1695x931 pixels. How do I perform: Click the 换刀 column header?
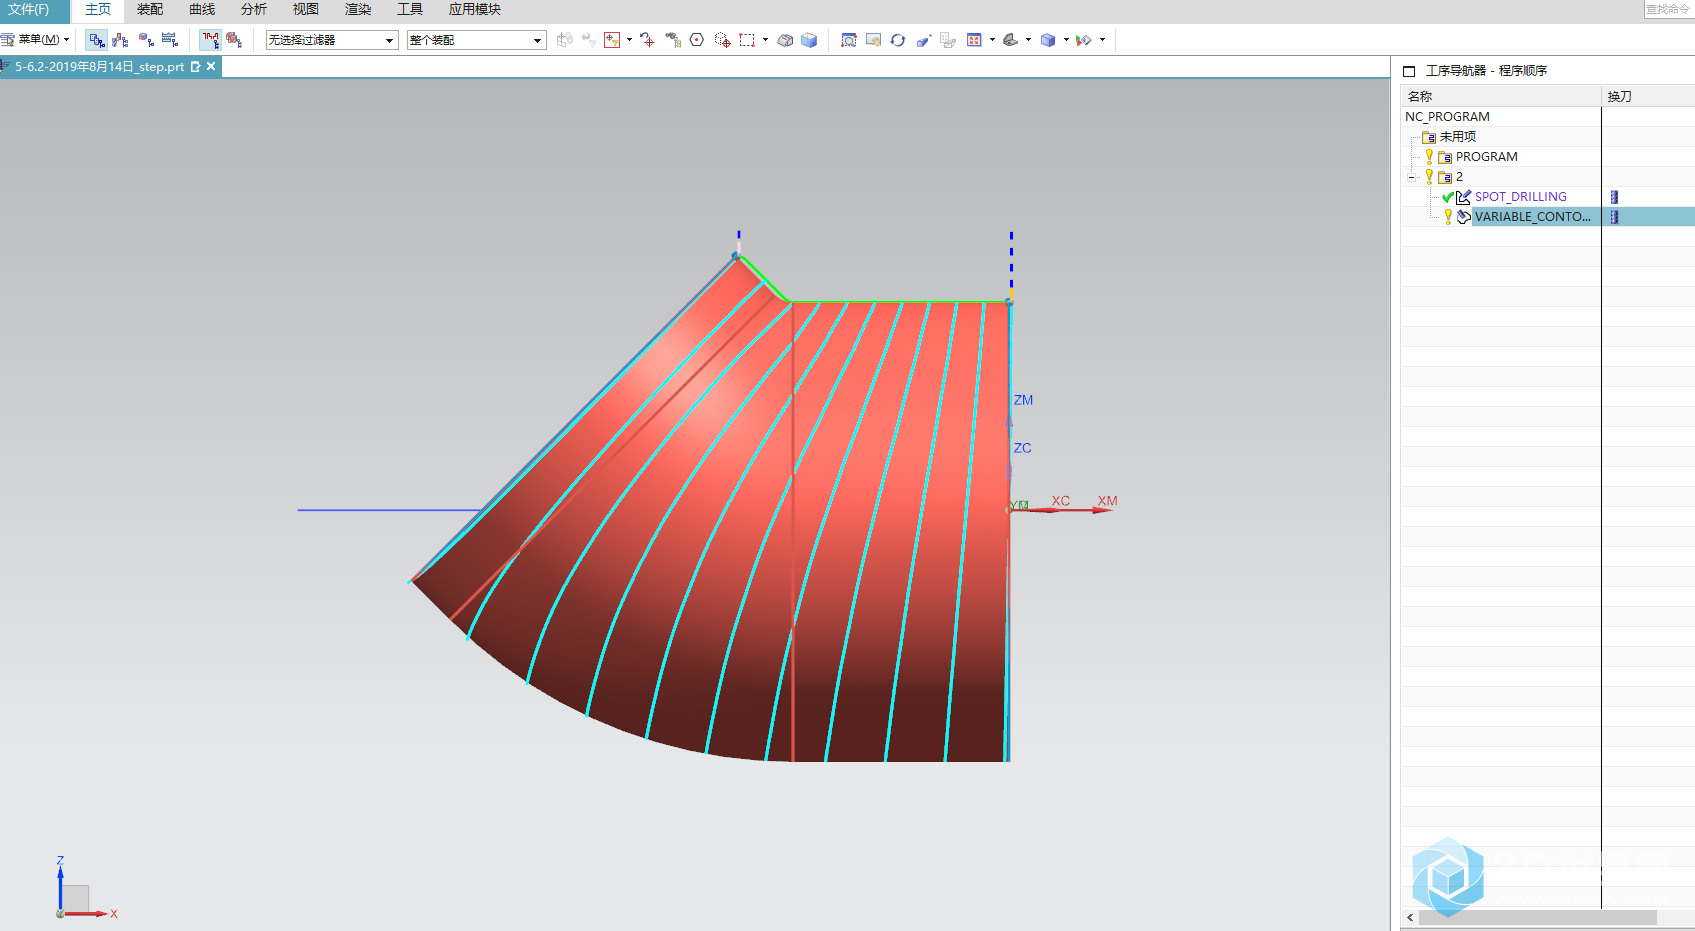(x=1648, y=96)
